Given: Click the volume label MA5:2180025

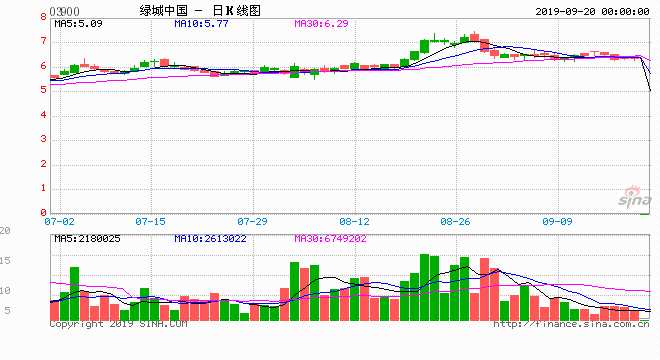Looking at the screenshot, I should (x=87, y=239).
